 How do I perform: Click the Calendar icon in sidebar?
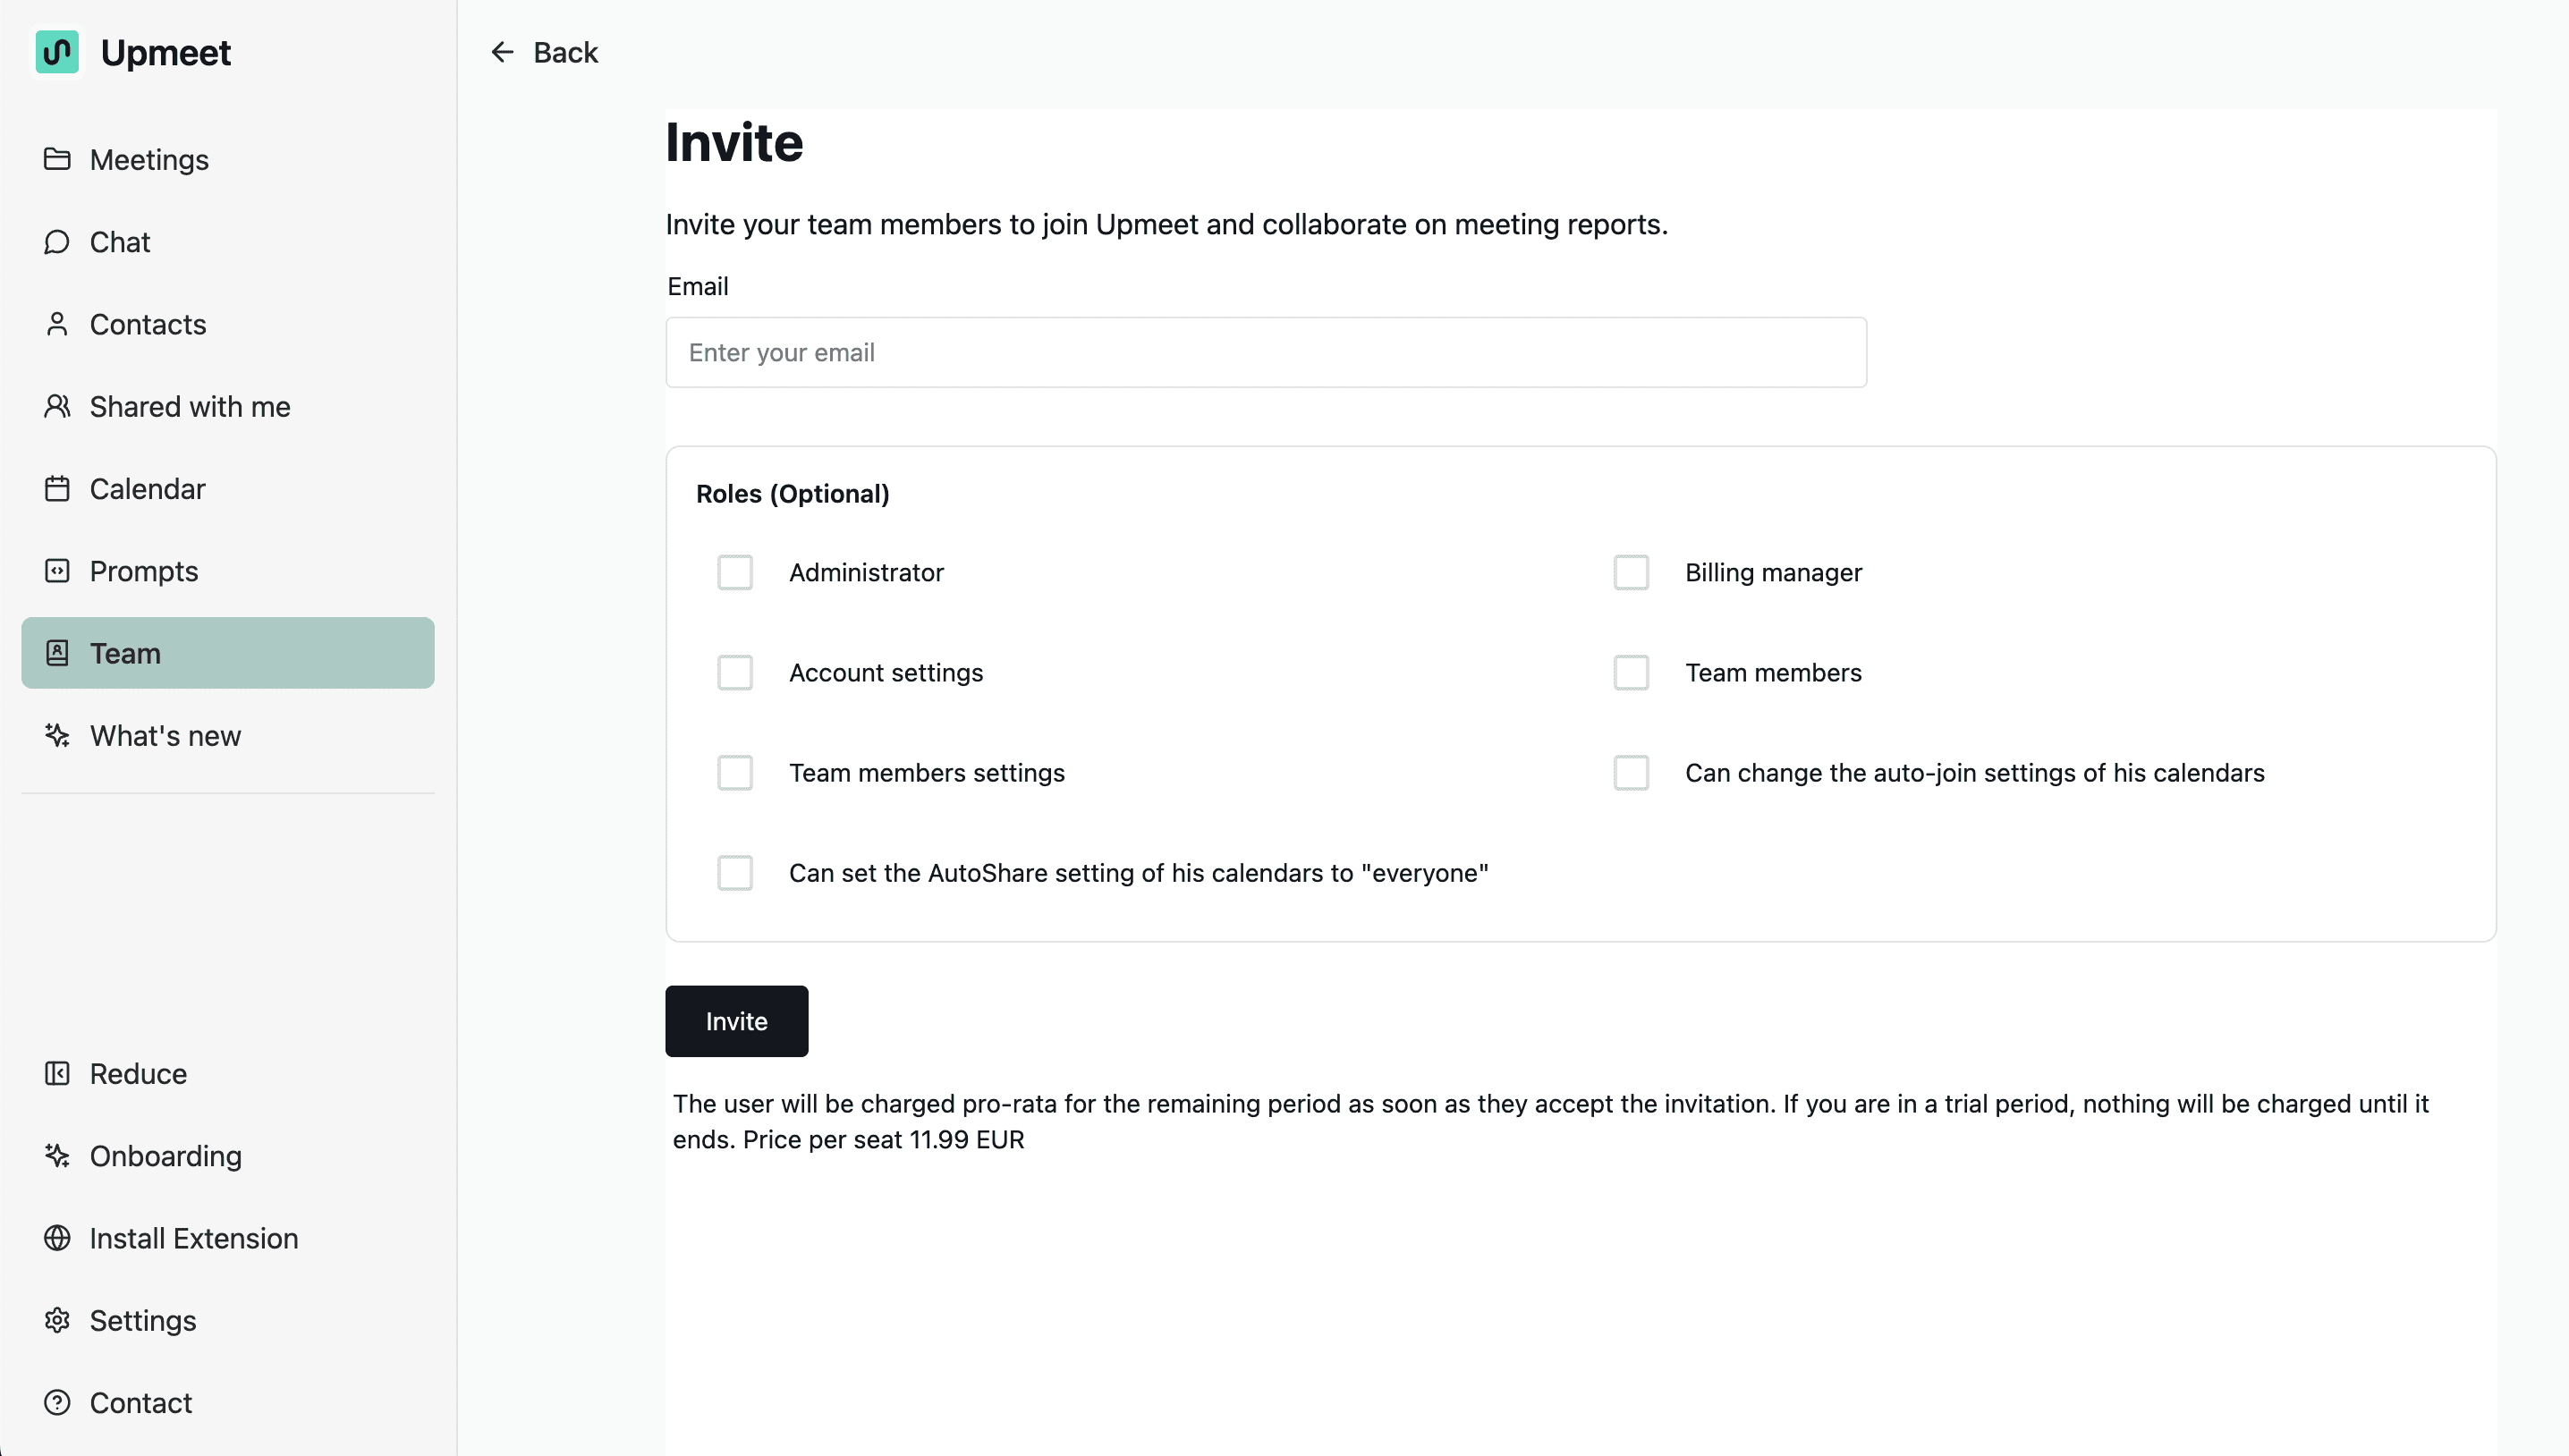coord(57,489)
